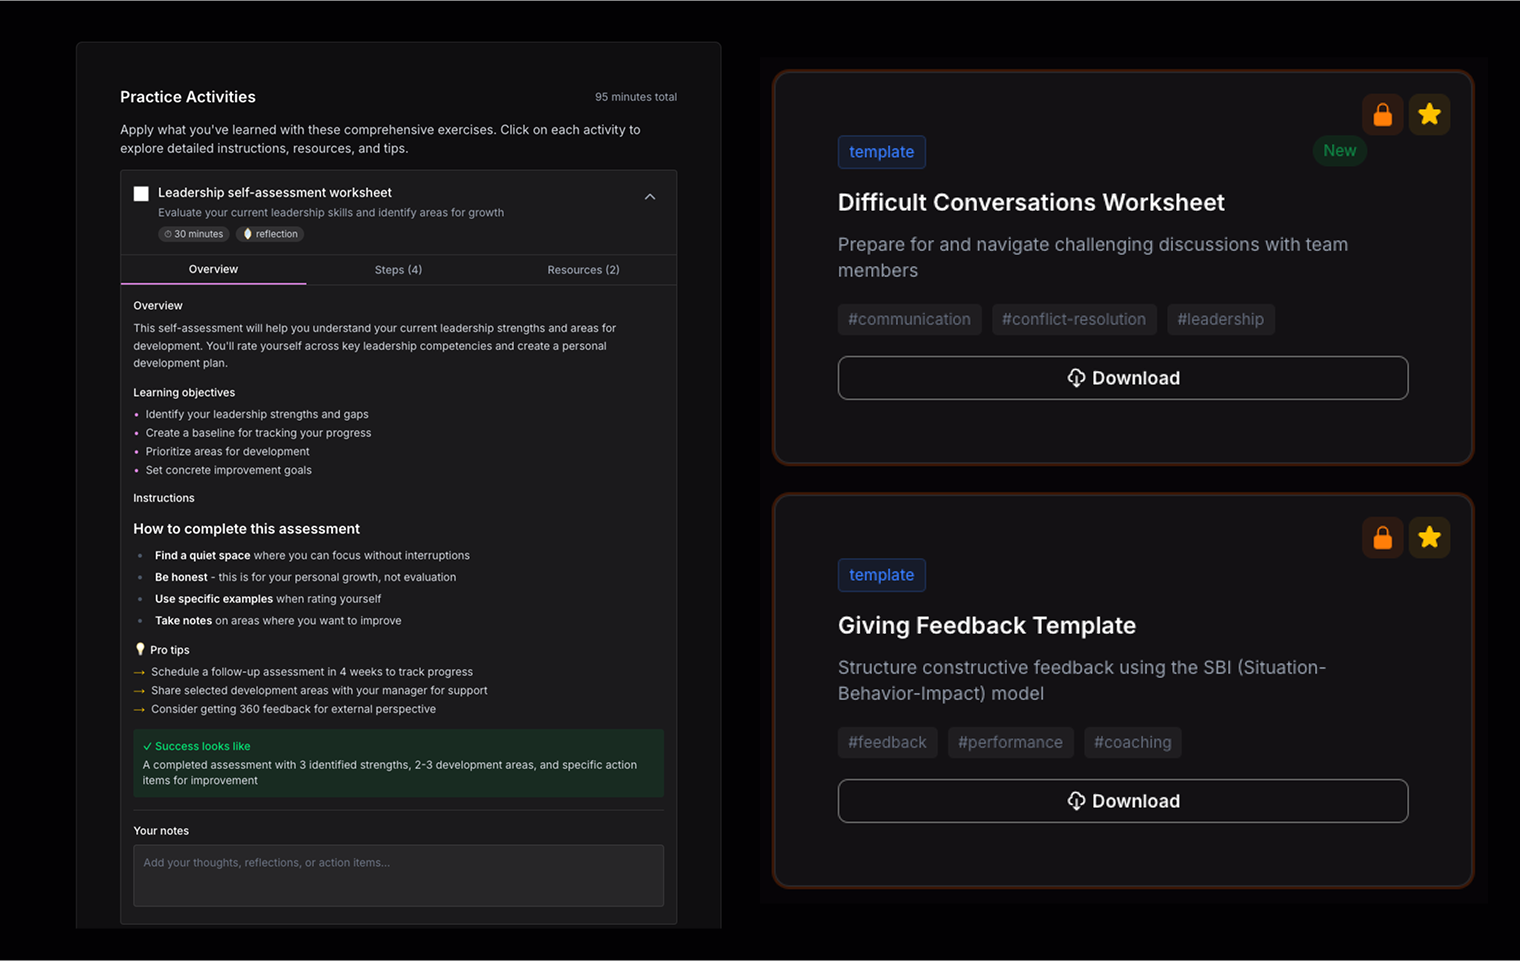1520x961 pixels.
Task: Download the Giving Feedback Template
Action: pos(1122,801)
